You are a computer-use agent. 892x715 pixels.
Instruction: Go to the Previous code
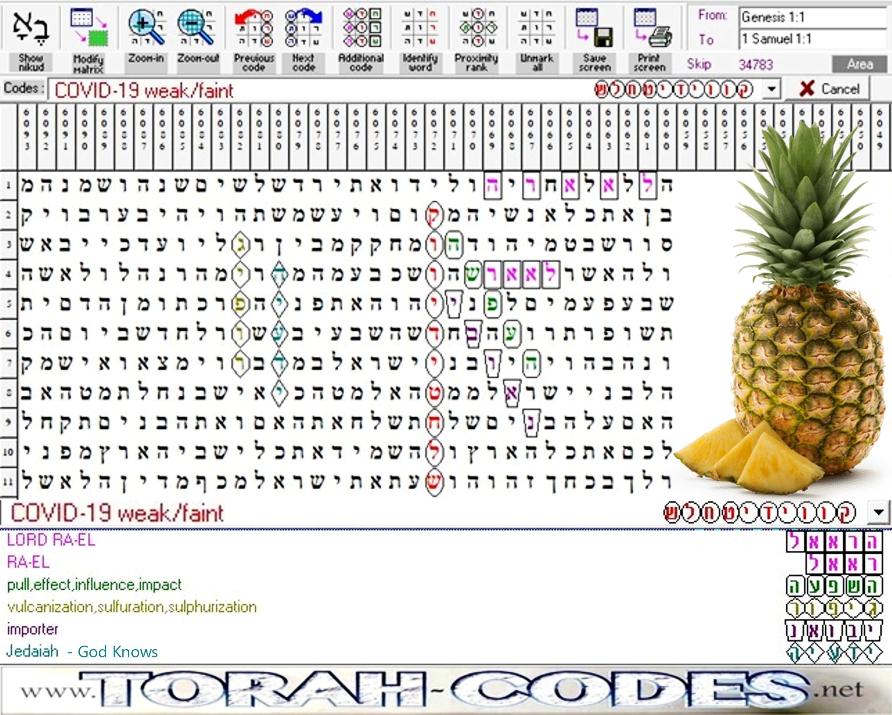point(254,39)
